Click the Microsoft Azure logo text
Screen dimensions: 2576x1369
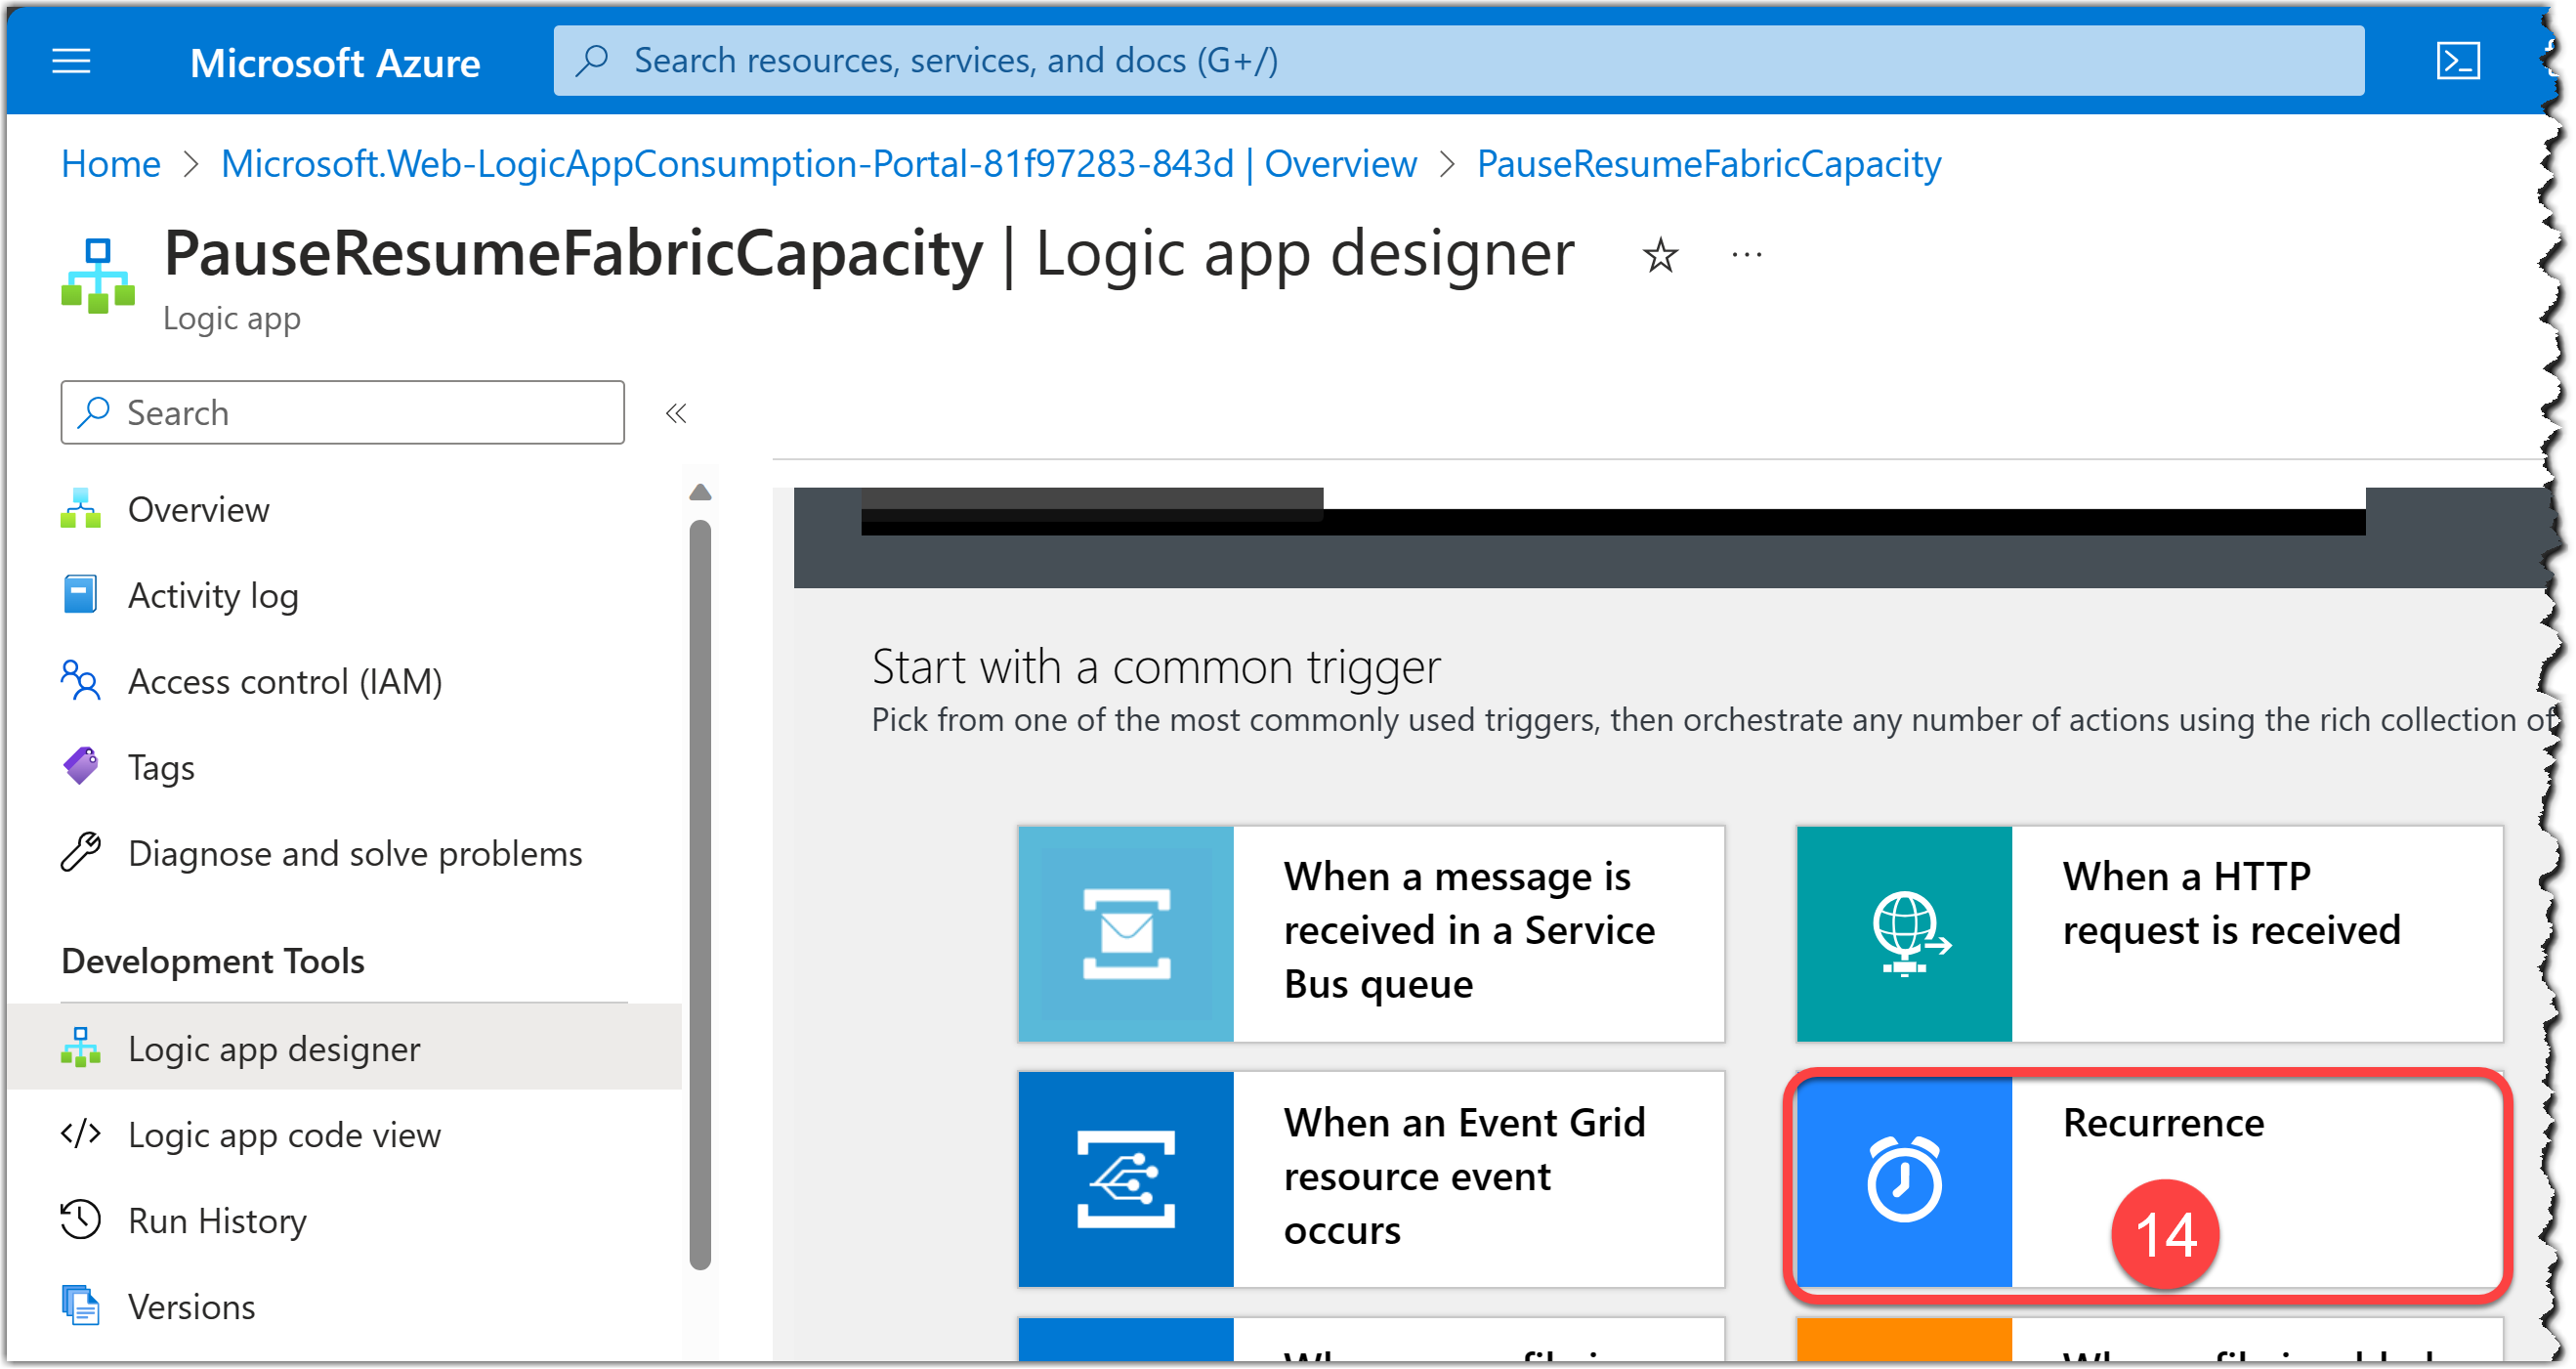click(335, 62)
